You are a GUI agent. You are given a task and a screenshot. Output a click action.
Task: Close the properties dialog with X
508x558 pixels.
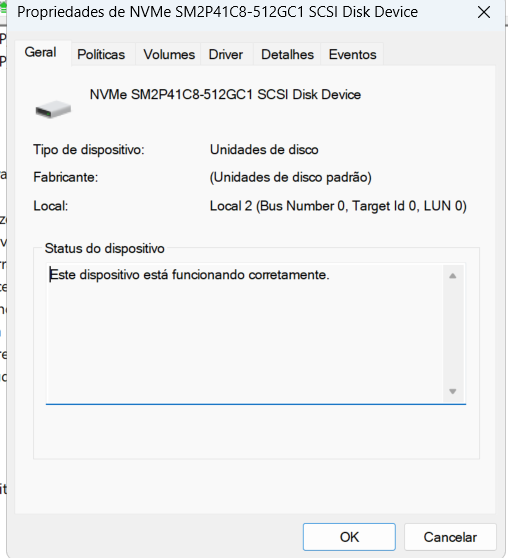pyautogui.click(x=484, y=12)
